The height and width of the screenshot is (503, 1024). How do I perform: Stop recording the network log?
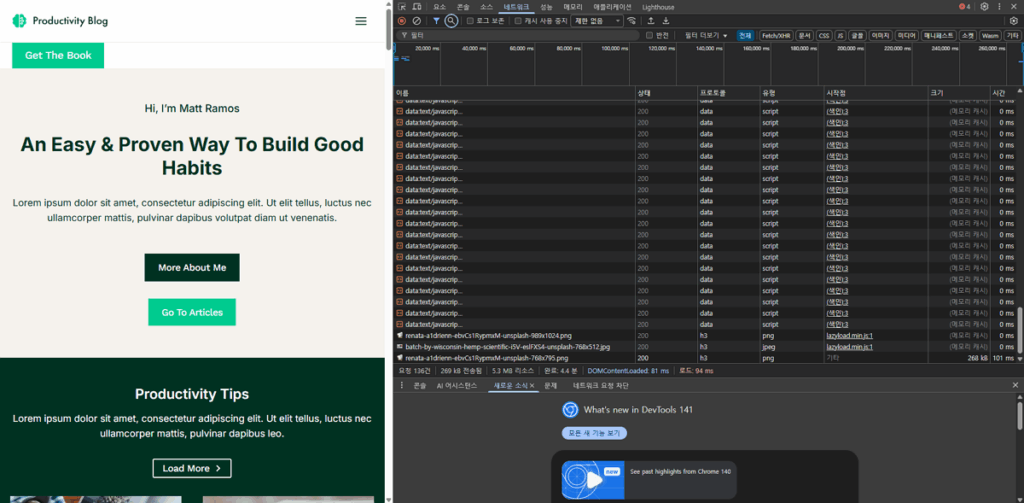(x=402, y=20)
